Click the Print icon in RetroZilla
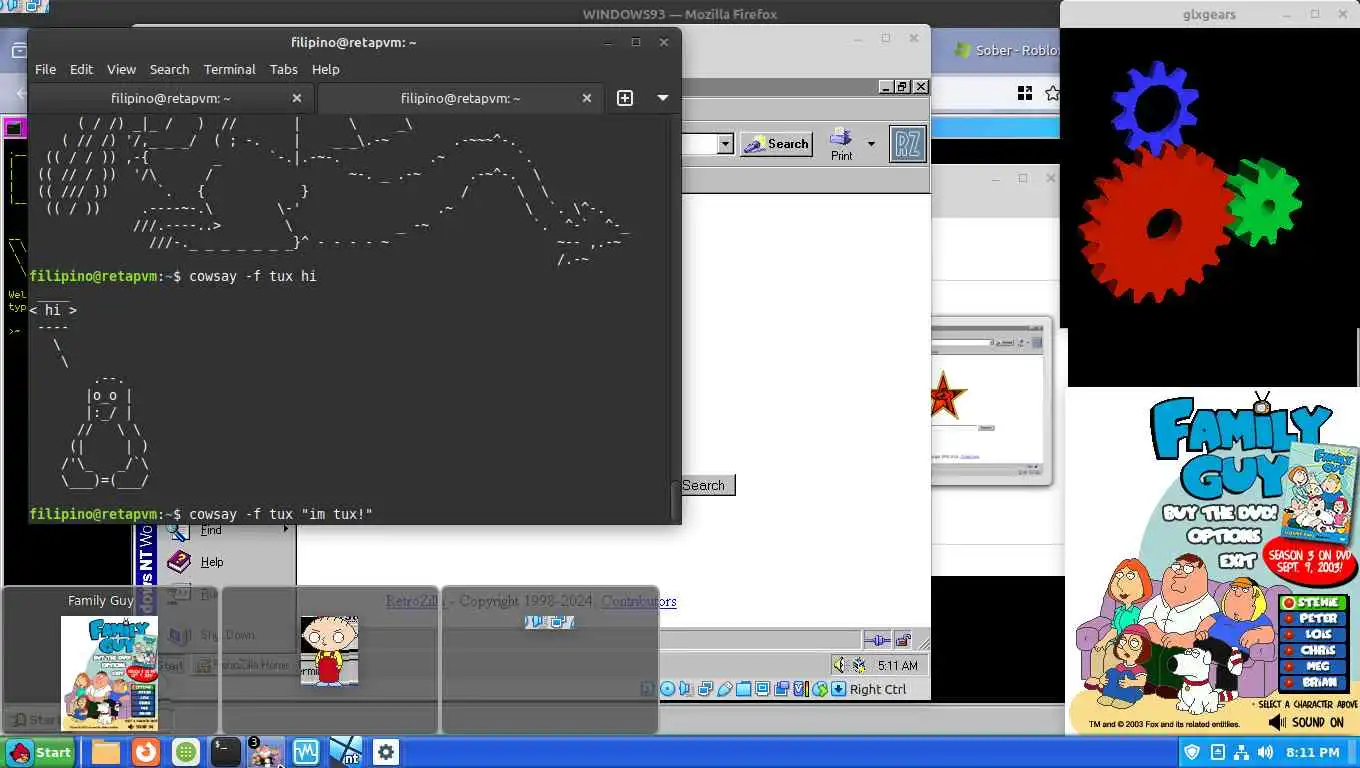 point(841,144)
